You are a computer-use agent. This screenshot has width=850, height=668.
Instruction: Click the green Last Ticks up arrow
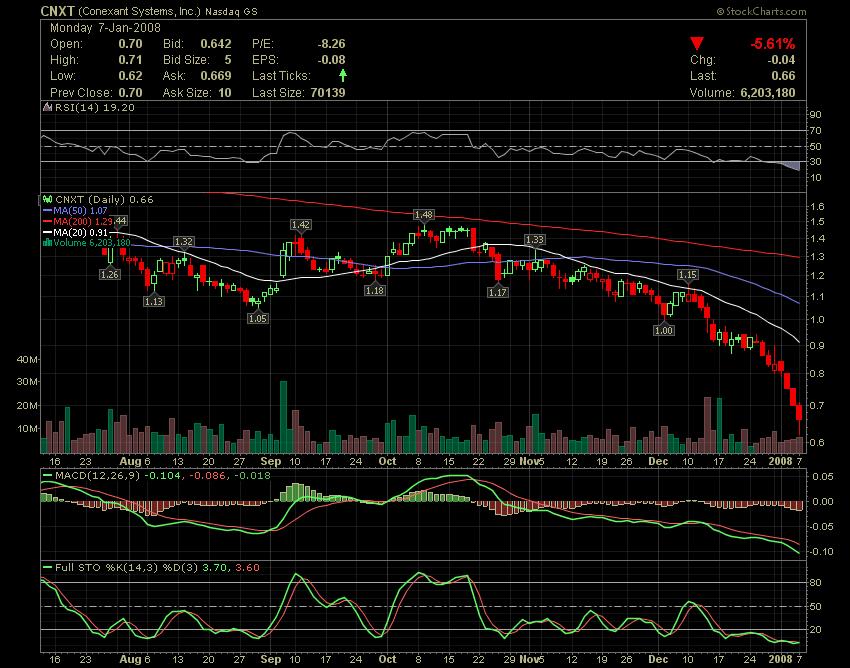coord(343,75)
